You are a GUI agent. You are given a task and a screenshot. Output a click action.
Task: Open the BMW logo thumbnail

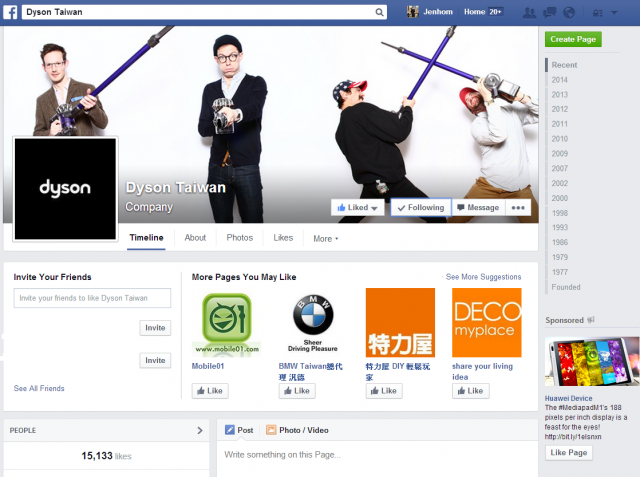[313, 323]
